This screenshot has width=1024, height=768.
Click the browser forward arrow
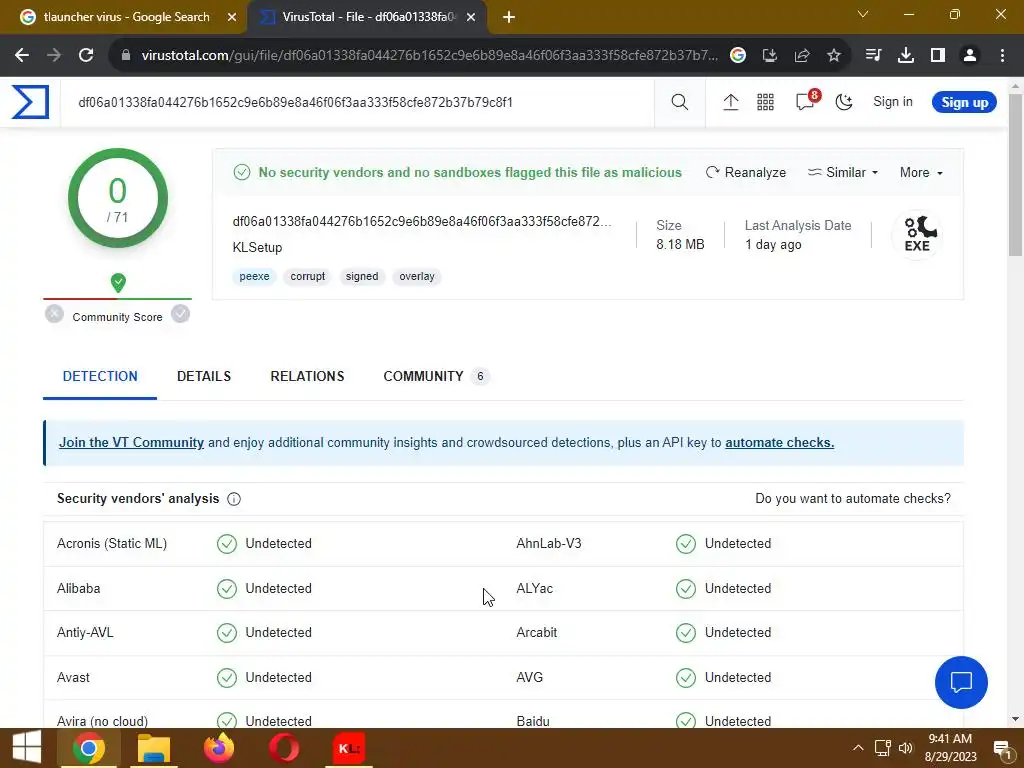[x=54, y=56]
